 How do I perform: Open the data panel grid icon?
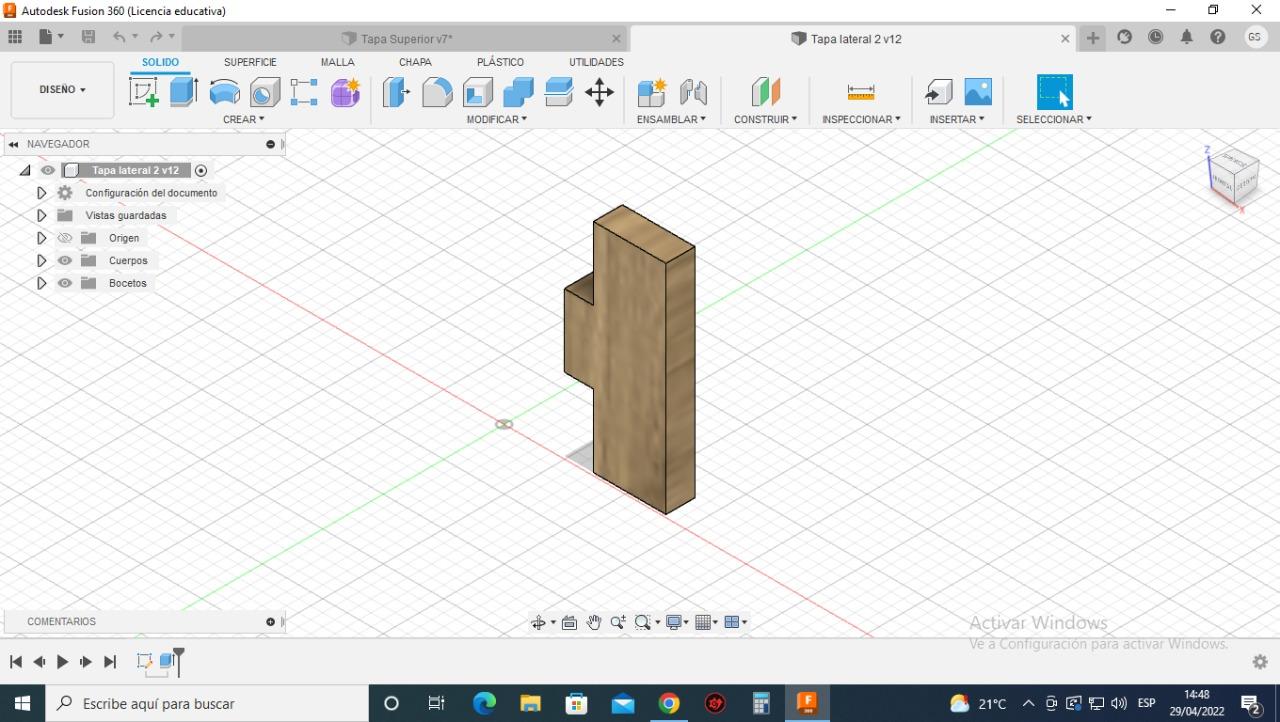click(15, 37)
